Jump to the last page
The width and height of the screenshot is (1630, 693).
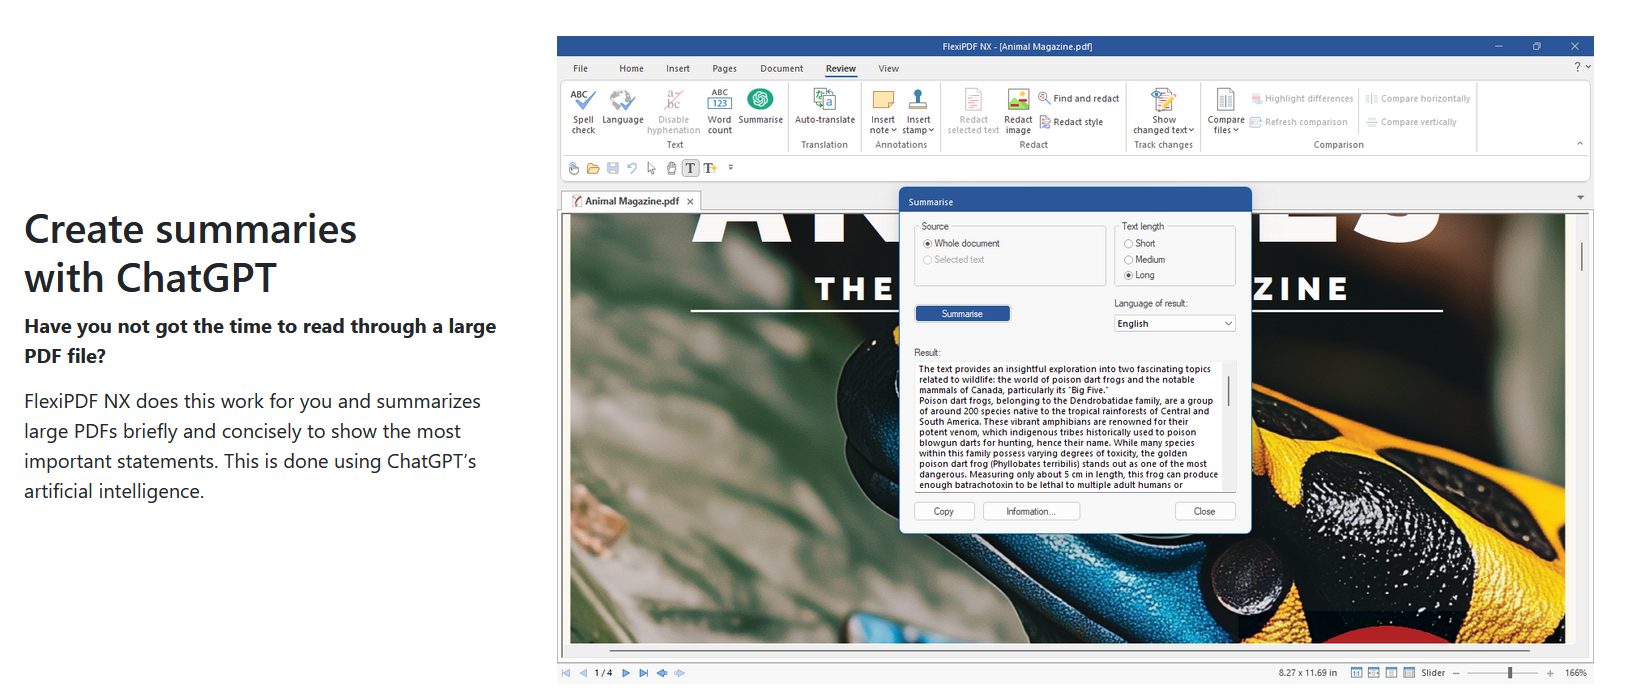pos(643,673)
